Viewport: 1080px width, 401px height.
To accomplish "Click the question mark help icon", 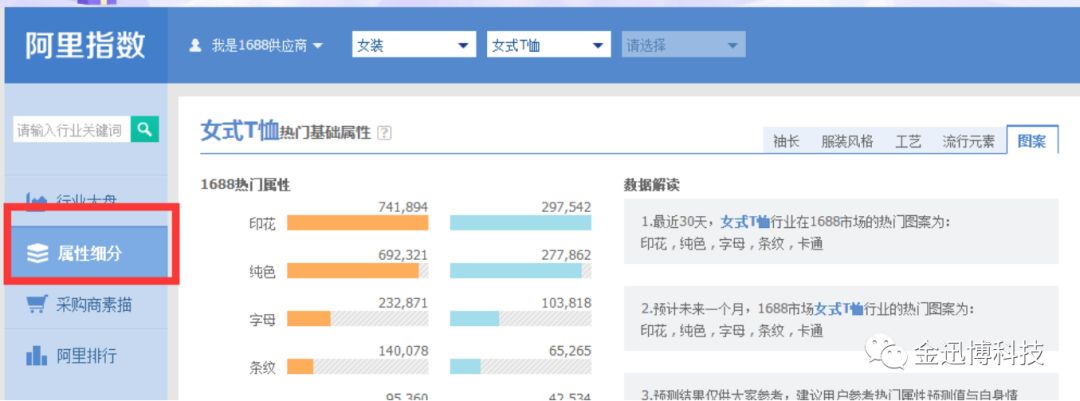I will (x=384, y=133).
